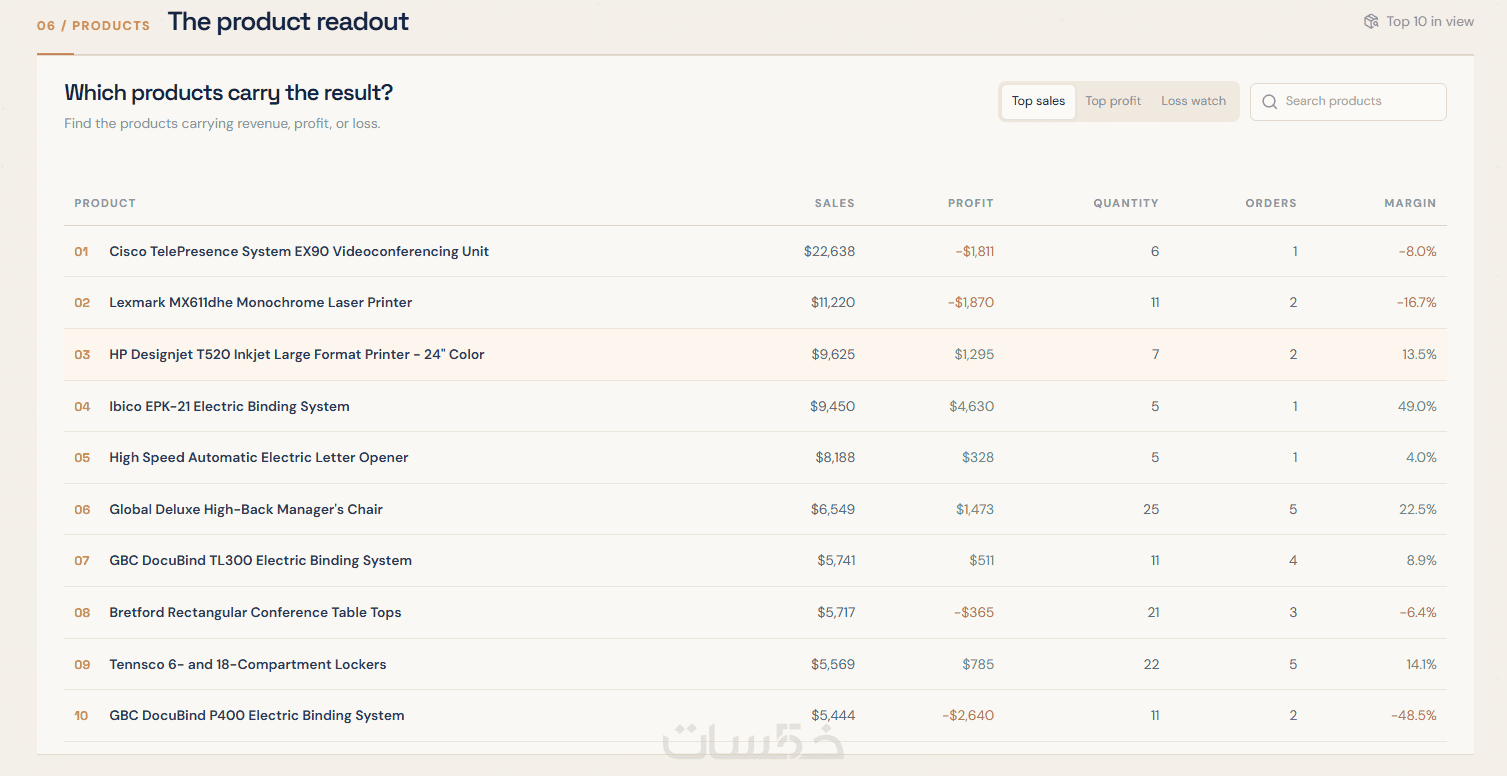Screen dimensions: 1507x776
Task: Click the -$1,811 profit value
Action: tap(974, 252)
